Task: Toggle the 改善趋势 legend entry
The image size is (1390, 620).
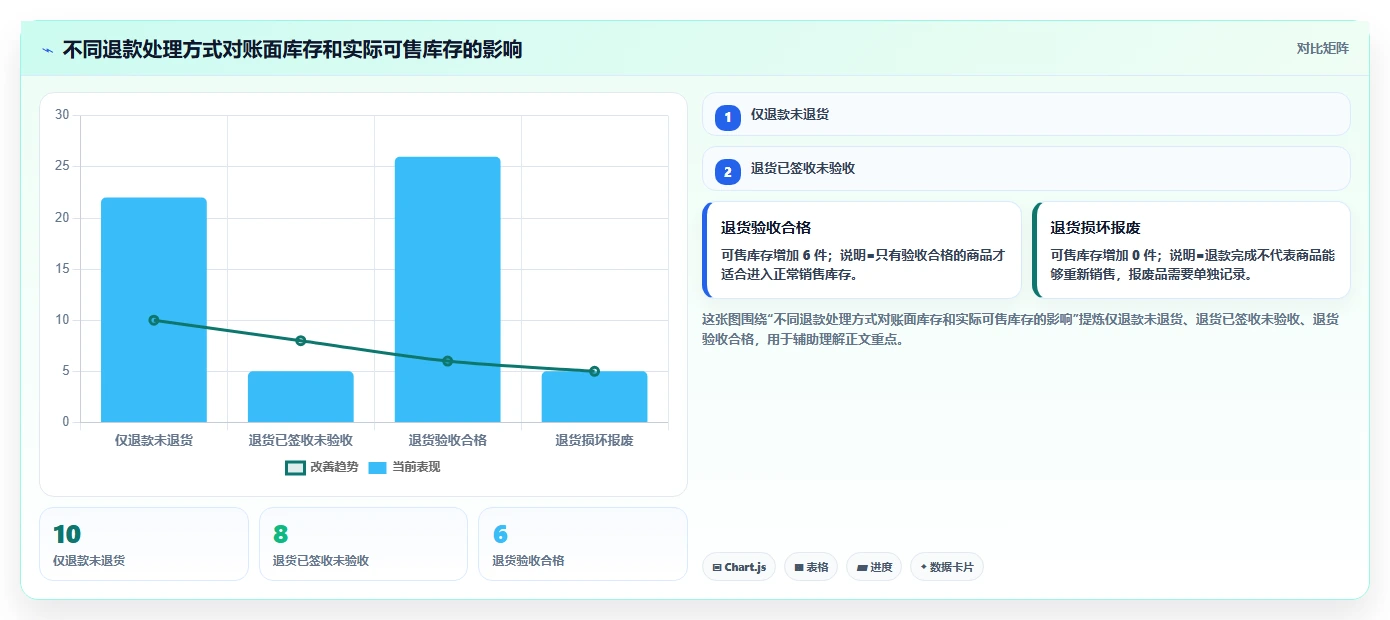Action: pos(322,467)
